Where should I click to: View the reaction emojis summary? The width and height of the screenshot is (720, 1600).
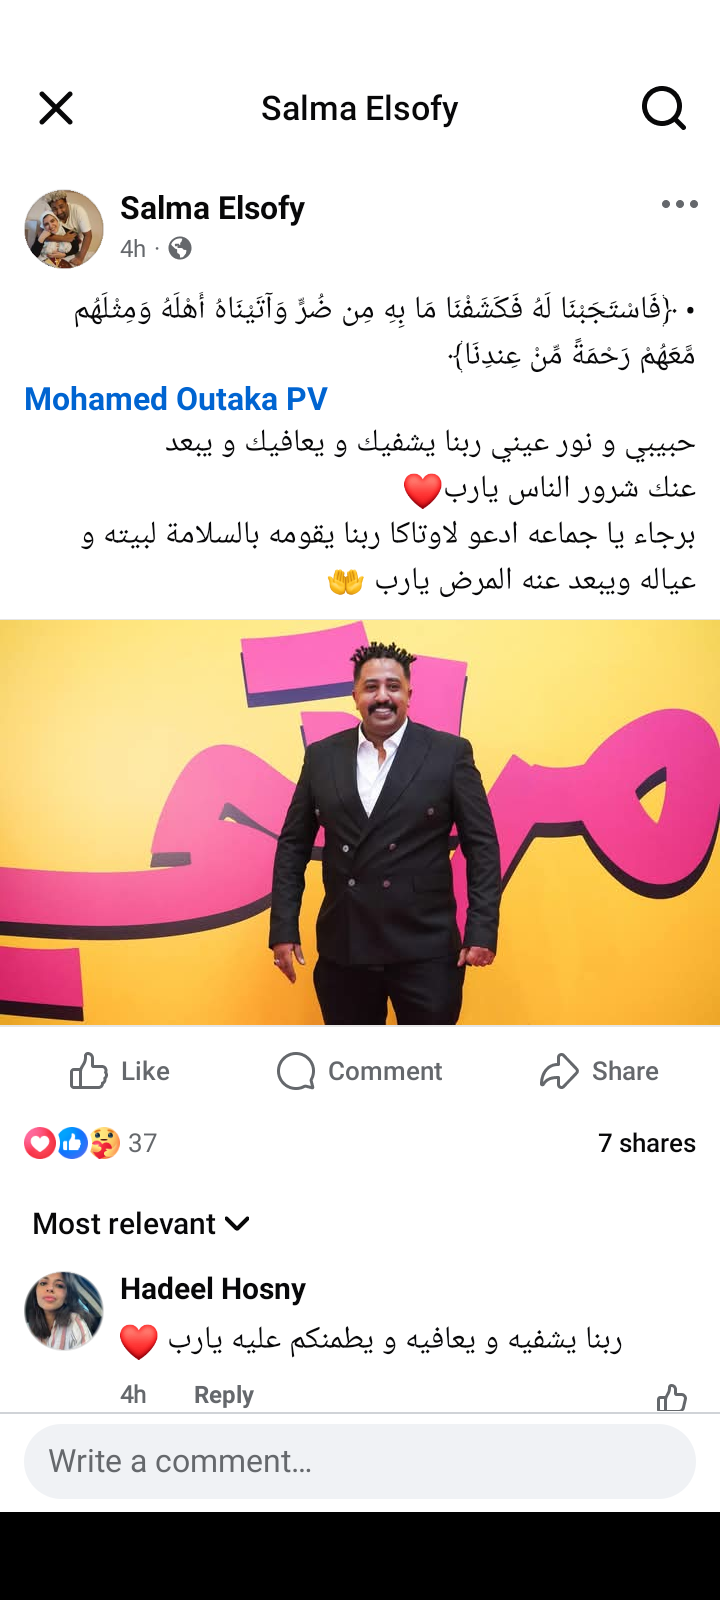point(72,1142)
